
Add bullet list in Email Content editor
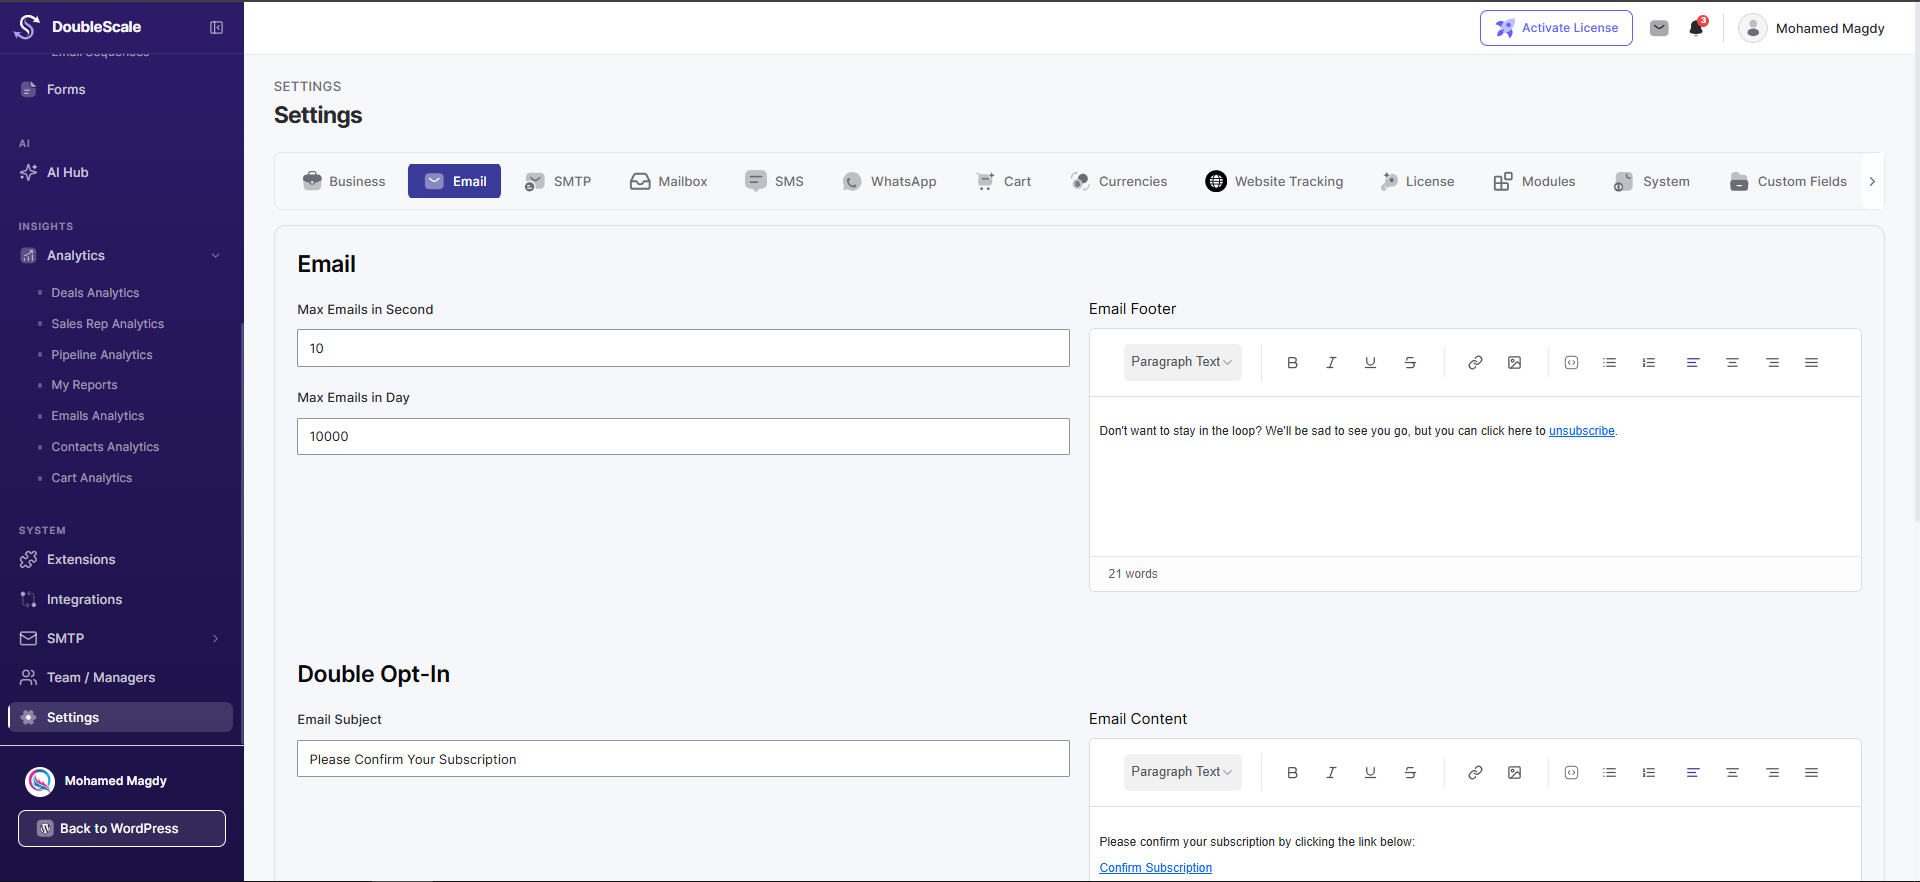tap(1609, 773)
